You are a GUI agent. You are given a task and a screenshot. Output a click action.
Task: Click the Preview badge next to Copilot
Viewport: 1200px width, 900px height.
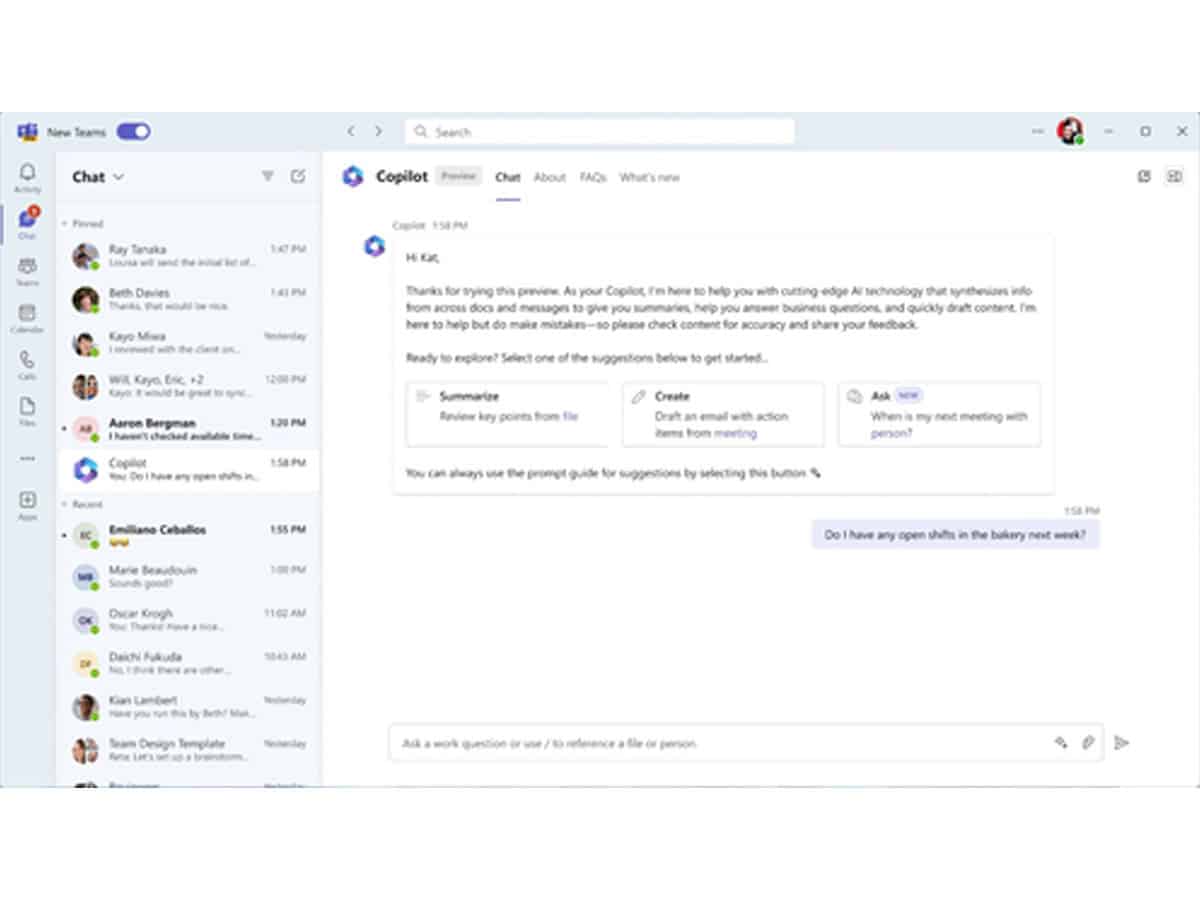click(459, 176)
